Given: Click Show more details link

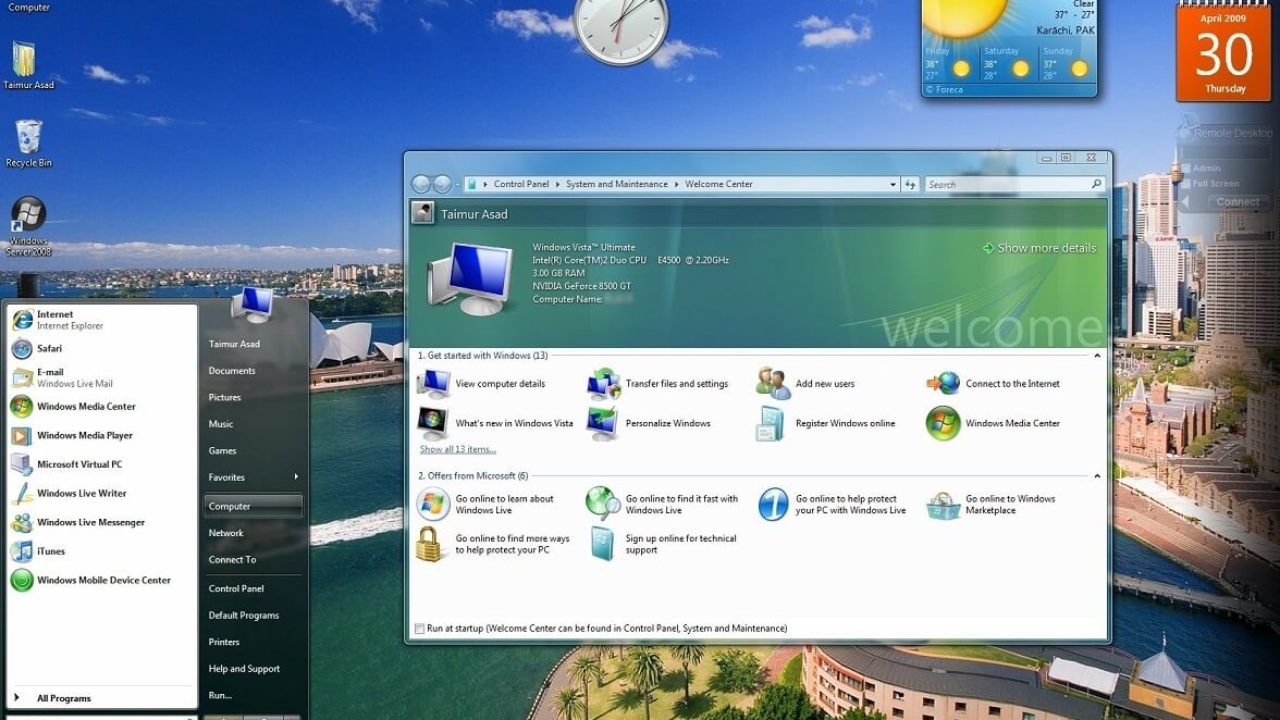Looking at the screenshot, I should 1039,248.
